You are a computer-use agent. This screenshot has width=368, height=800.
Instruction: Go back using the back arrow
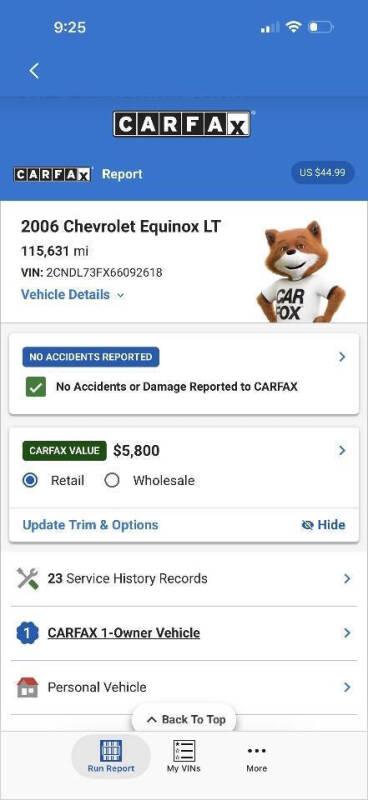tap(34, 71)
